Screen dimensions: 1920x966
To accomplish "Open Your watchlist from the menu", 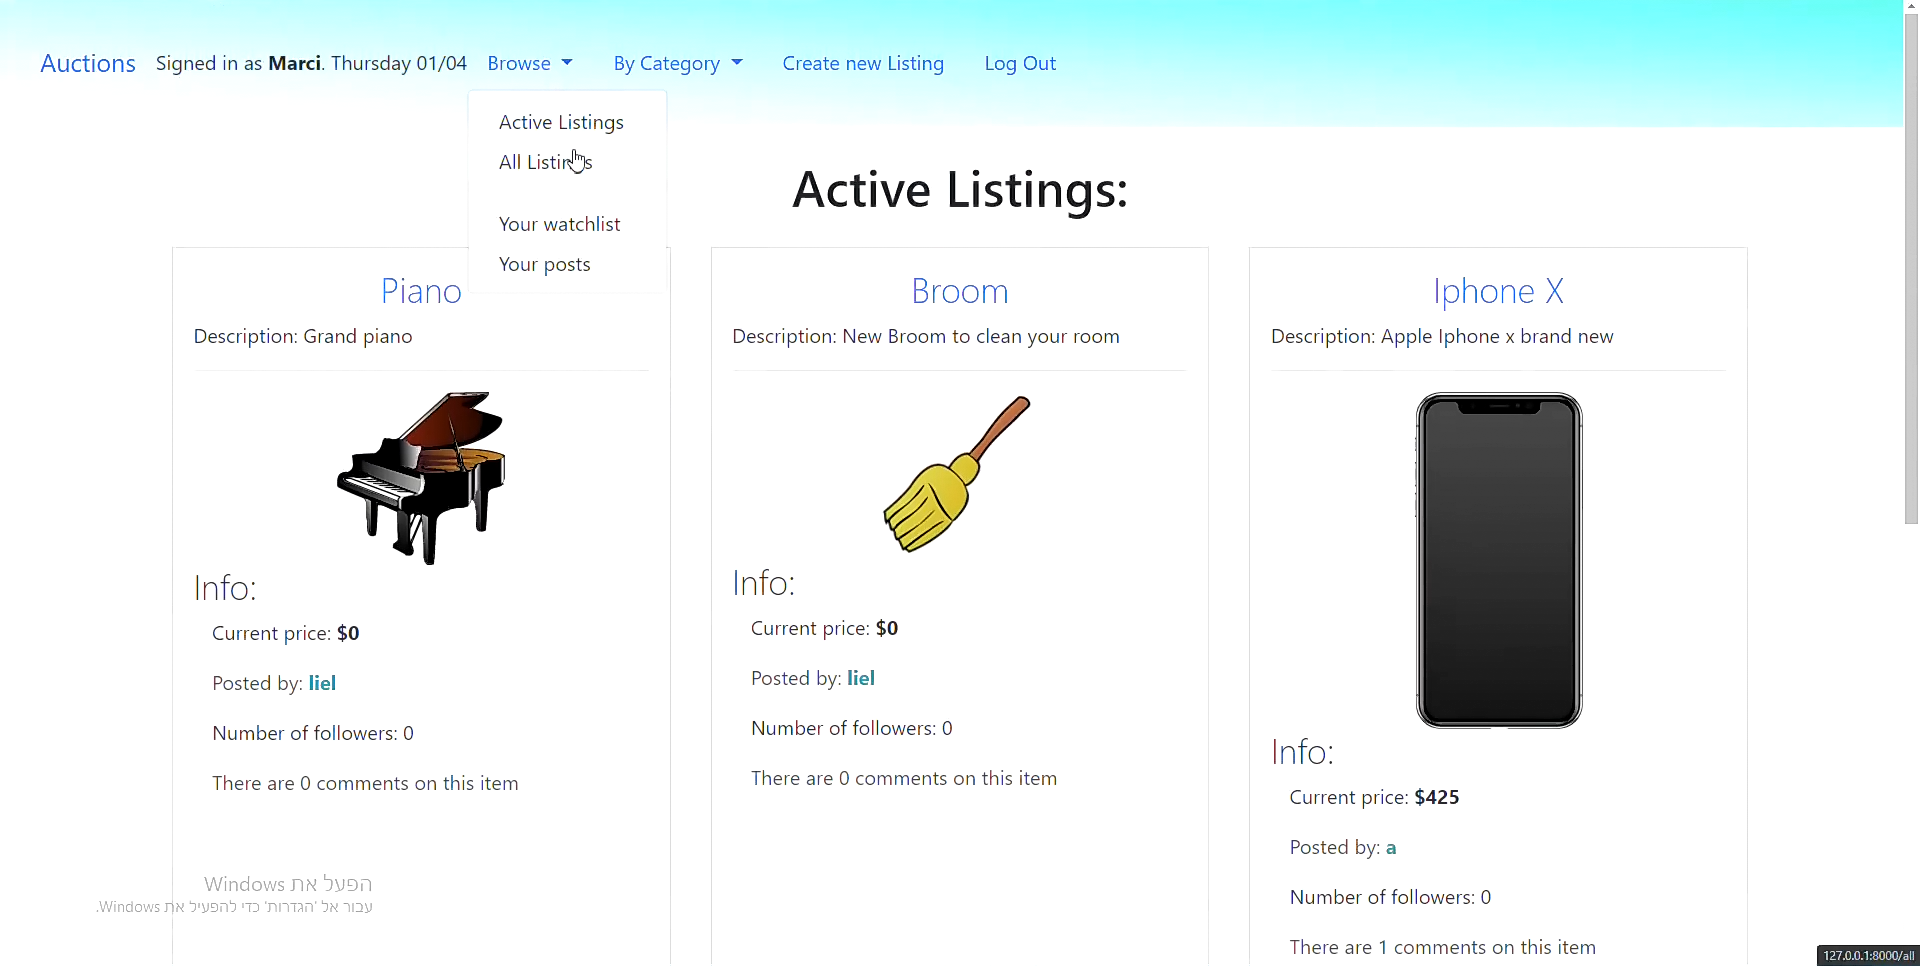I will pyautogui.click(x=559, y=225).
